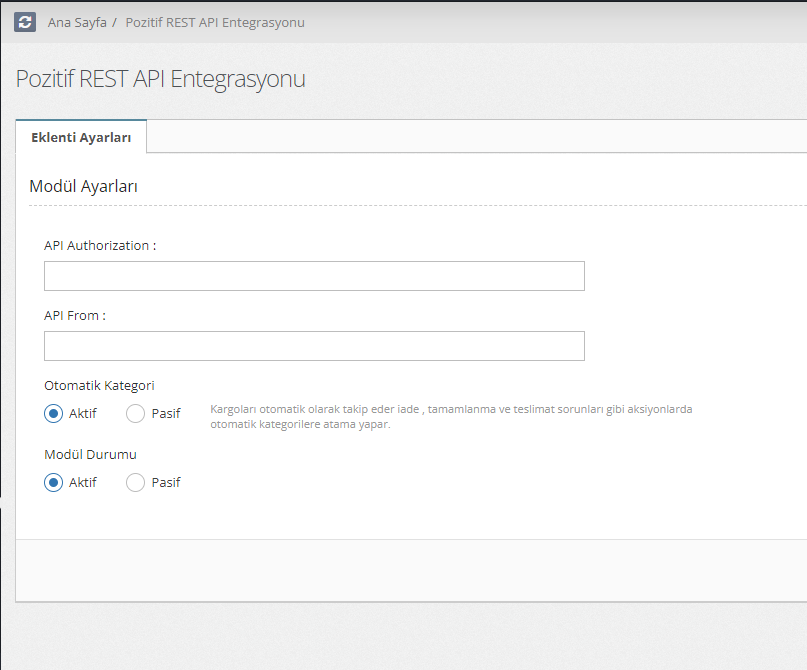Click the empty footer bar of settings panel
The width and height of the screenshot is (807, 670).
click(411, 570)
